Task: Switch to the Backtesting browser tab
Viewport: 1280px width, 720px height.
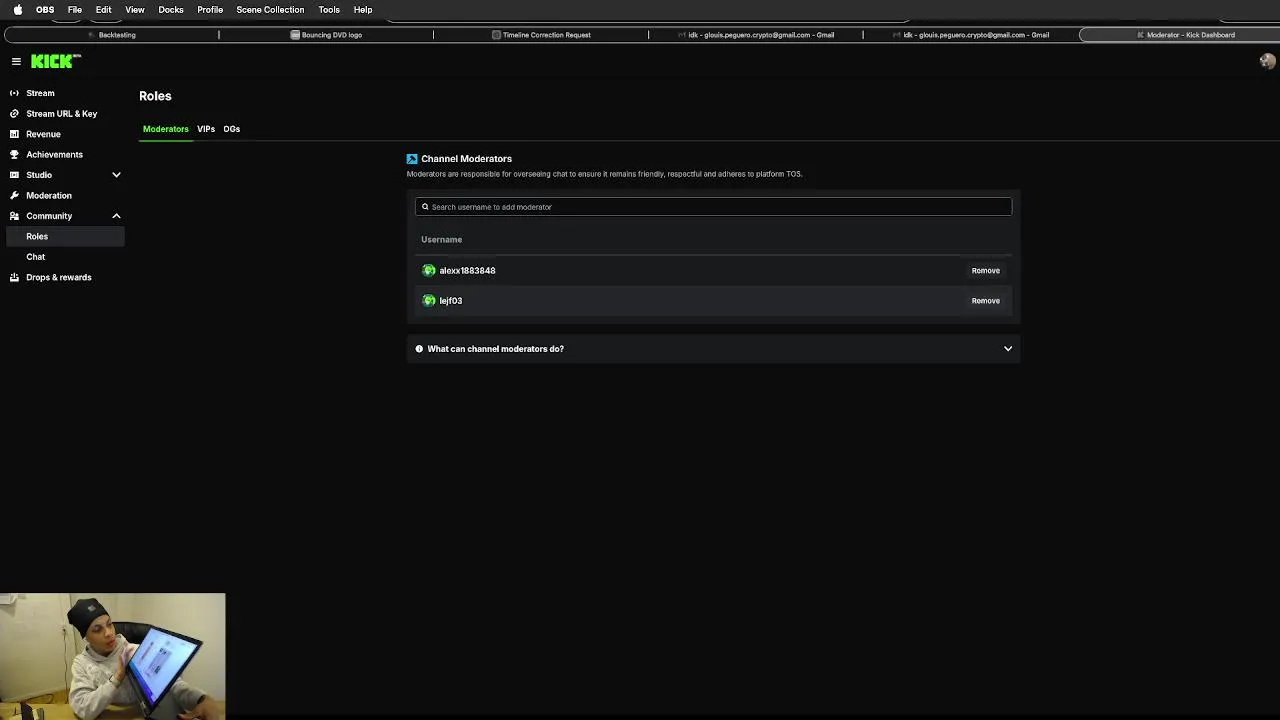Action: (112, 35)
